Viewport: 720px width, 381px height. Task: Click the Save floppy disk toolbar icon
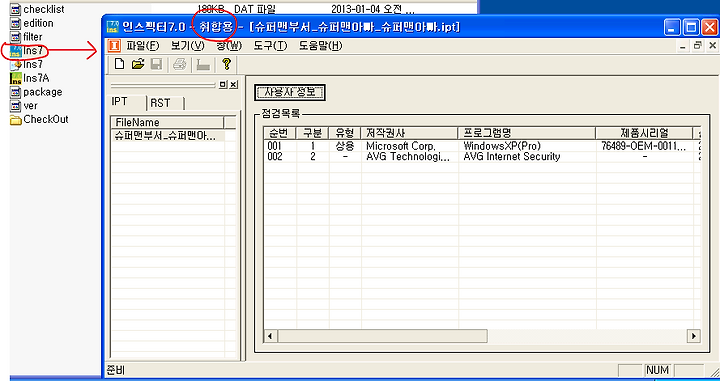157,64
